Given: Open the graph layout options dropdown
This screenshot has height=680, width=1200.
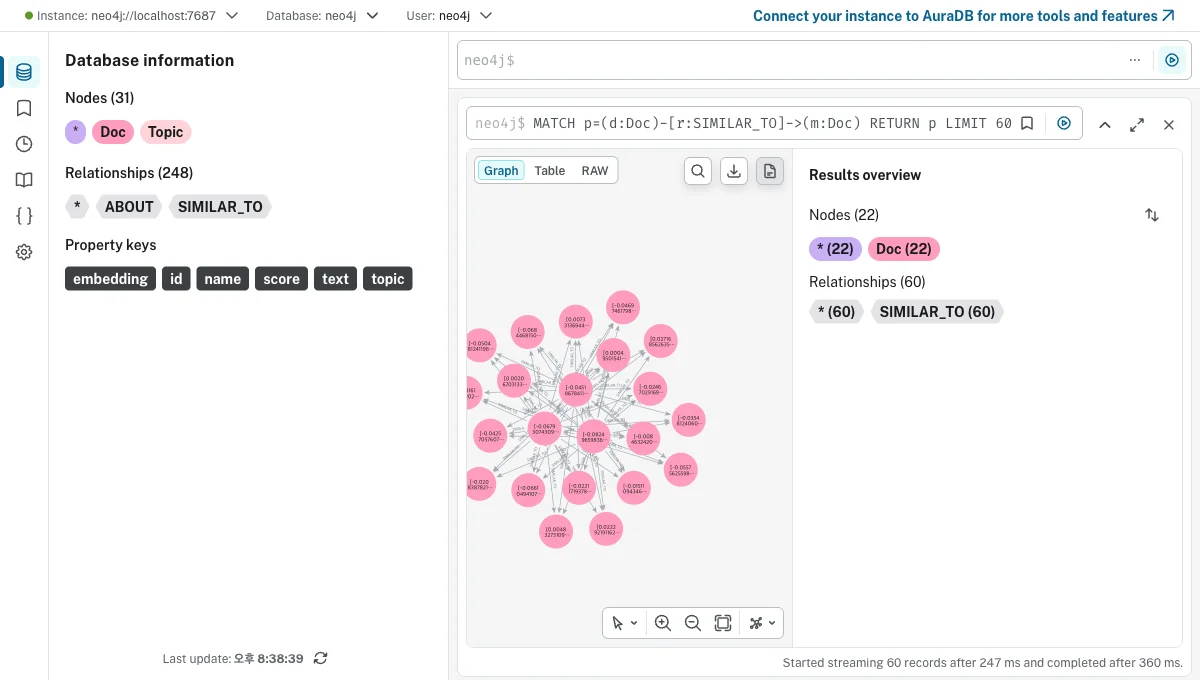Looking at the screenshot, I should coord(762,623).
